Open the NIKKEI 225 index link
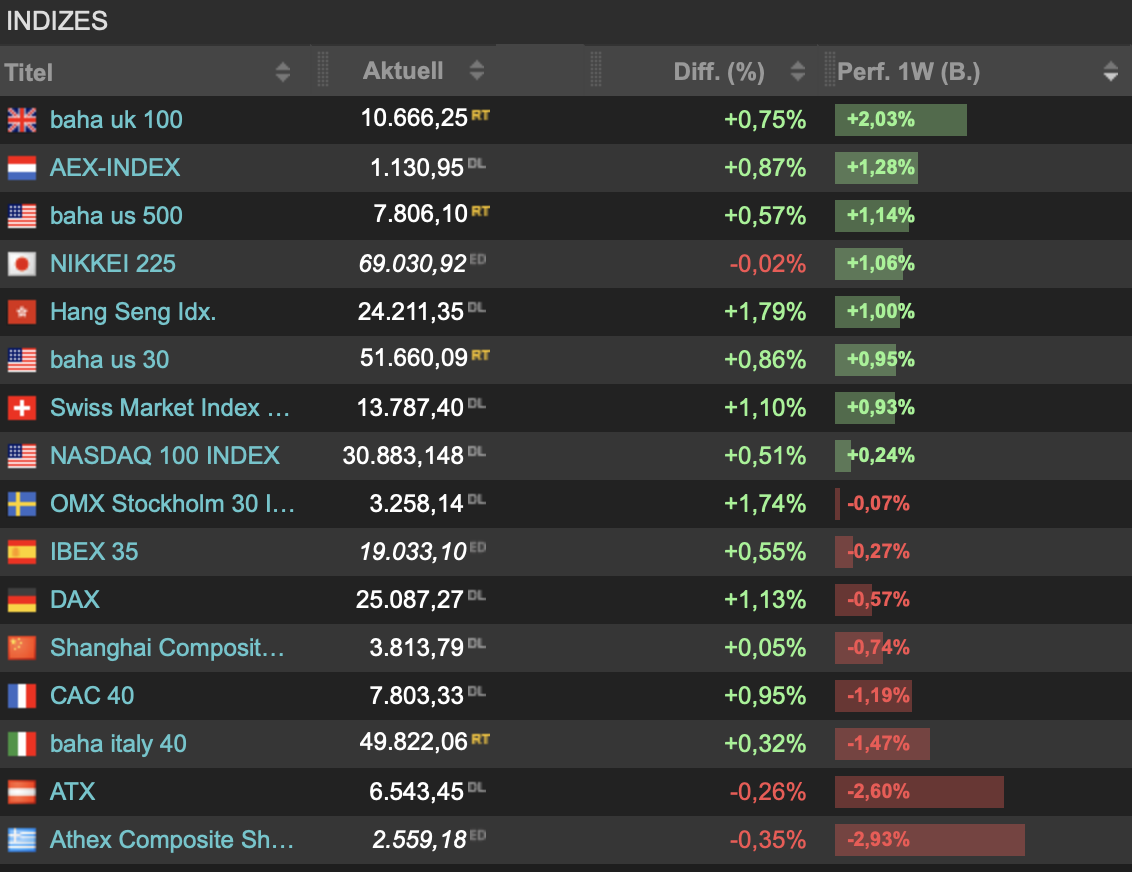 pos(113,263)
